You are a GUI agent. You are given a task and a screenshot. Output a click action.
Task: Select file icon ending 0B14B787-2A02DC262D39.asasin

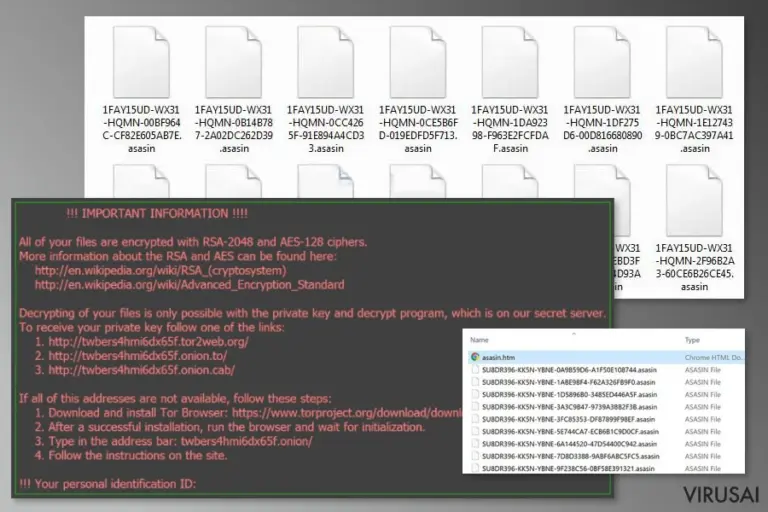(234, 62)
